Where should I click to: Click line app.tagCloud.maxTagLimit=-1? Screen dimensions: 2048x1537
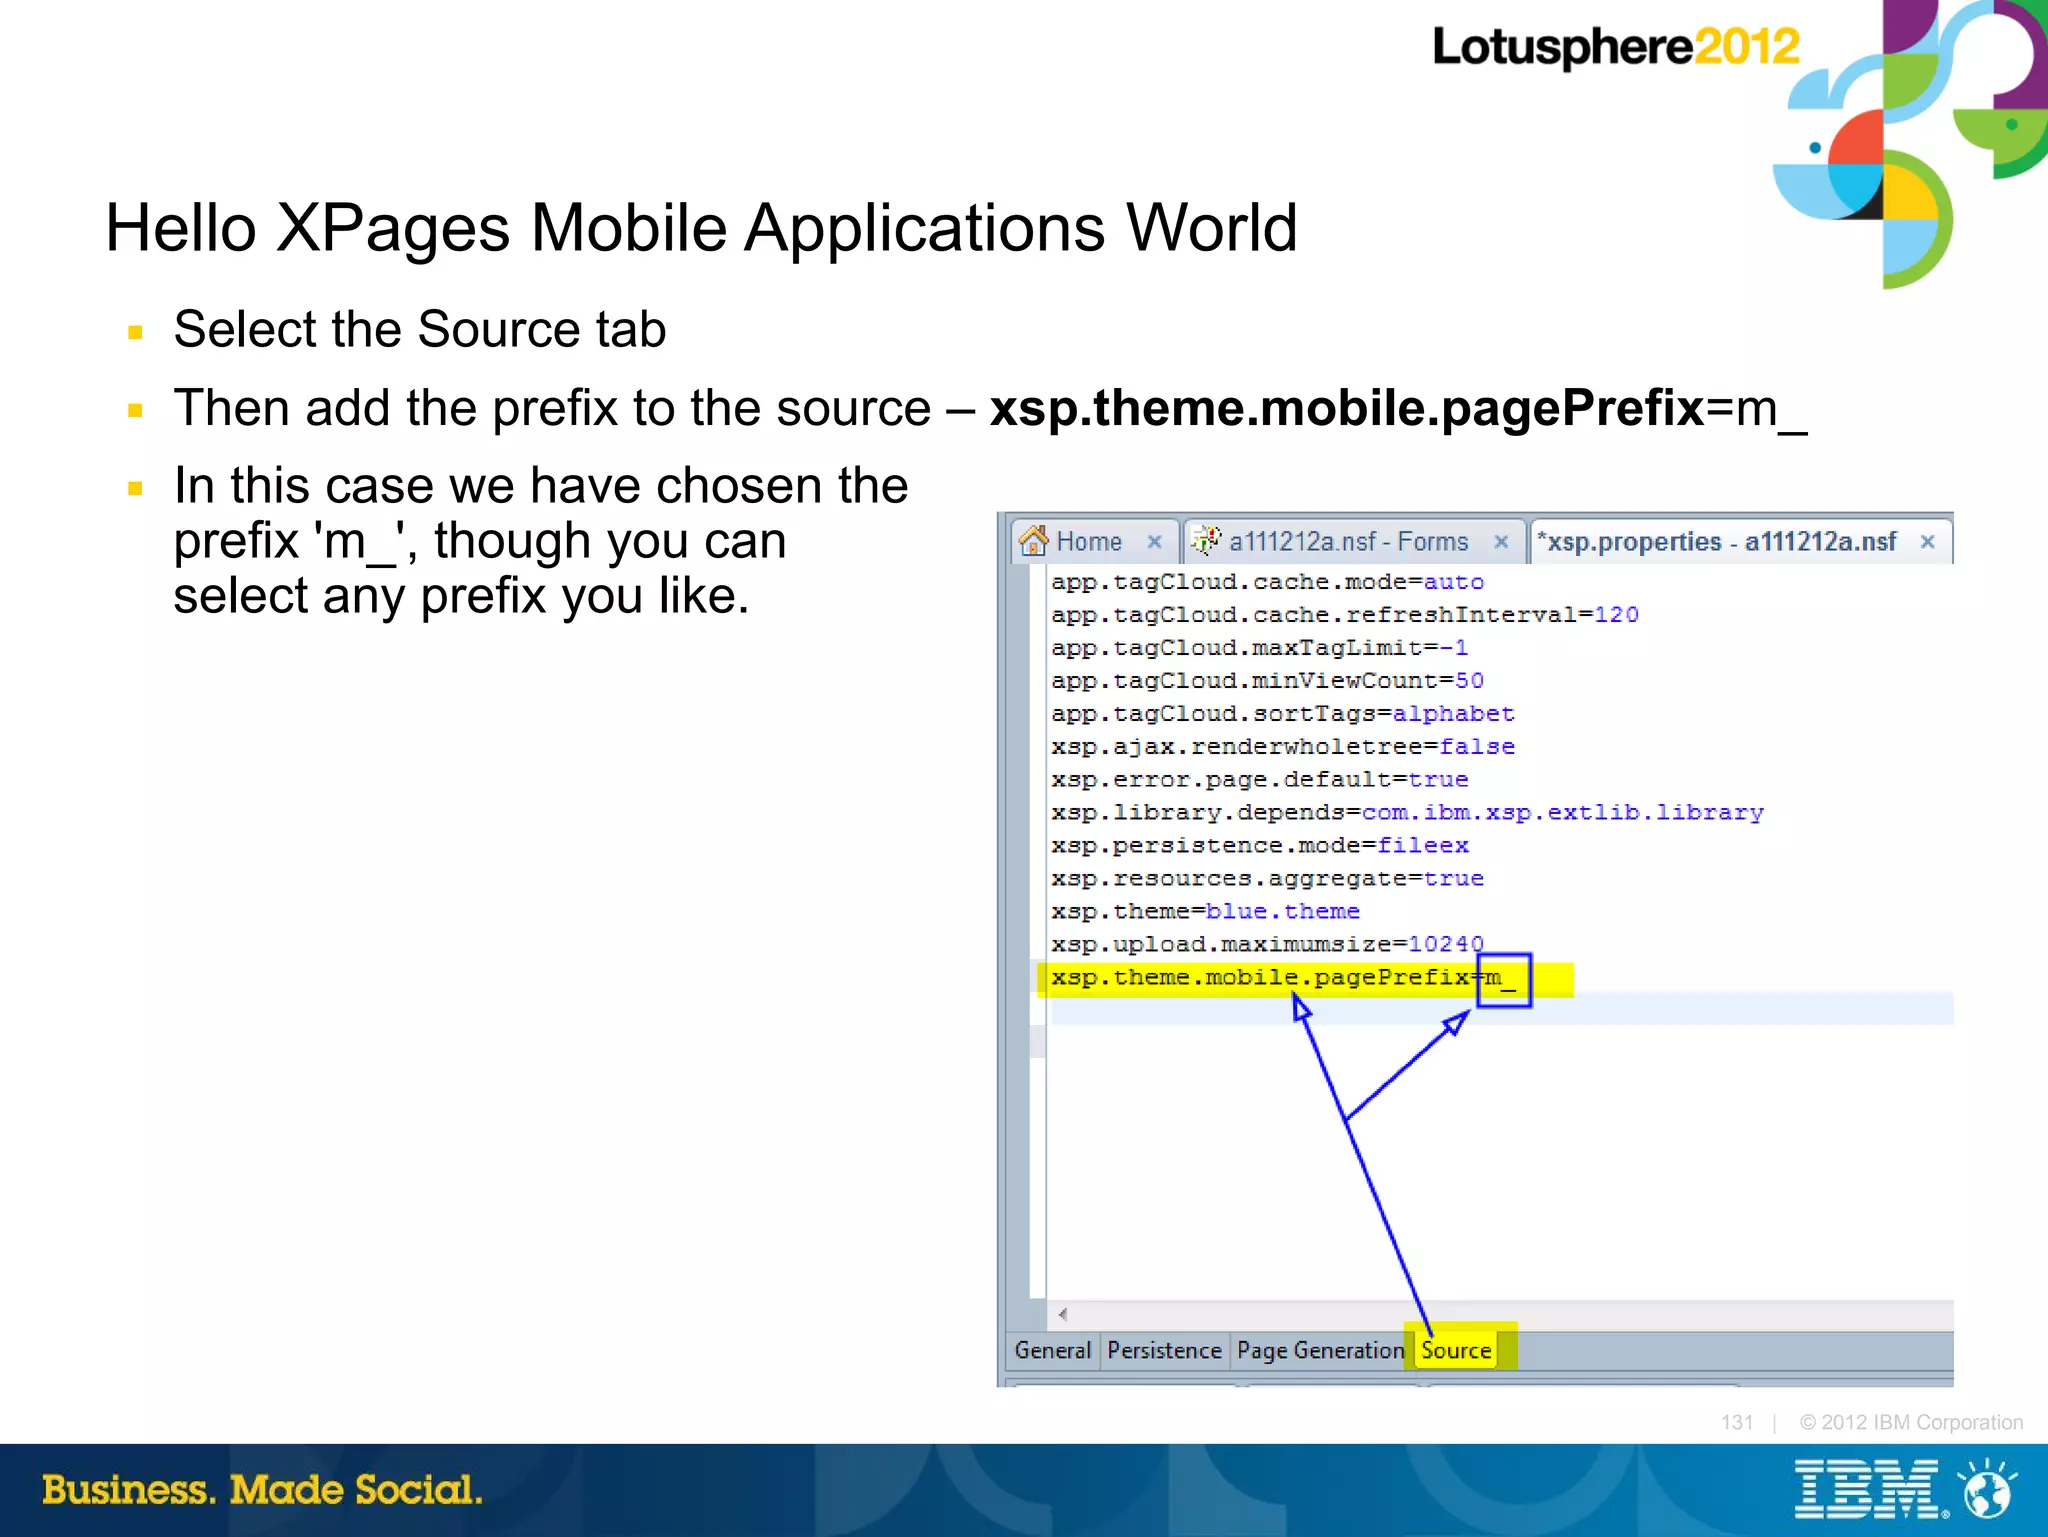[x=1259, y=648]
